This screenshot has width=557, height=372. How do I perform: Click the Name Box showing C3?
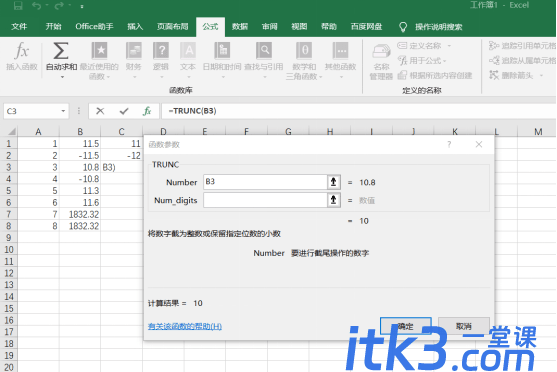coord(31,111)
